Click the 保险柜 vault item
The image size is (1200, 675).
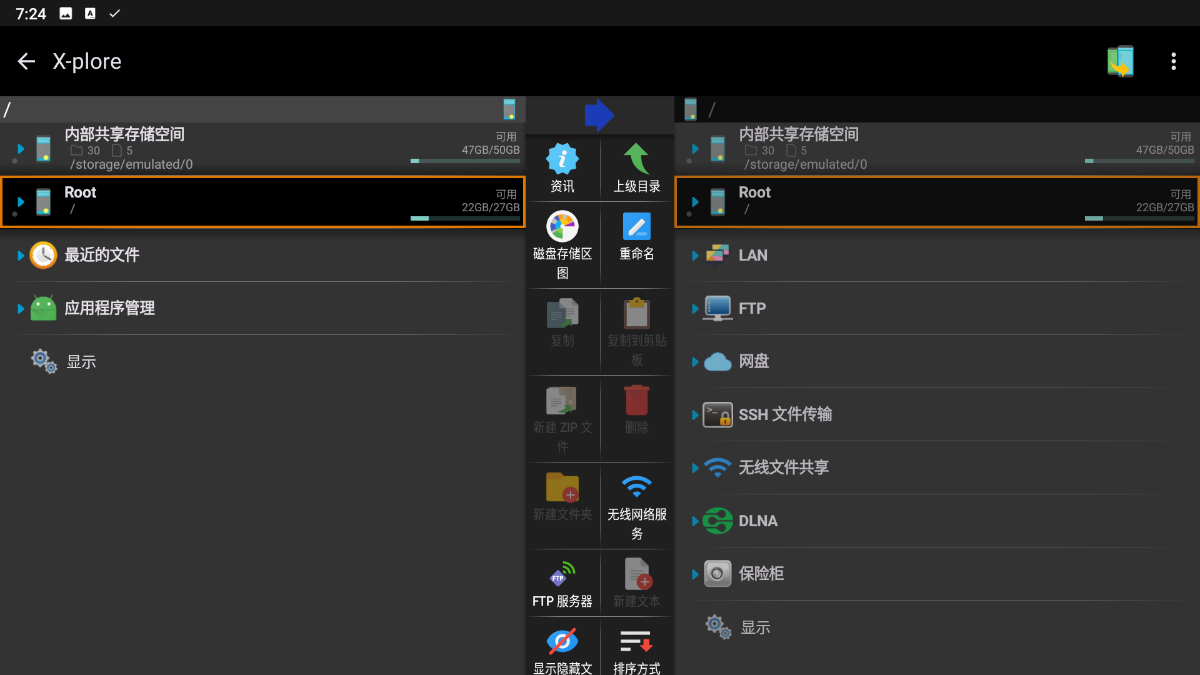(x=760, y=574)
